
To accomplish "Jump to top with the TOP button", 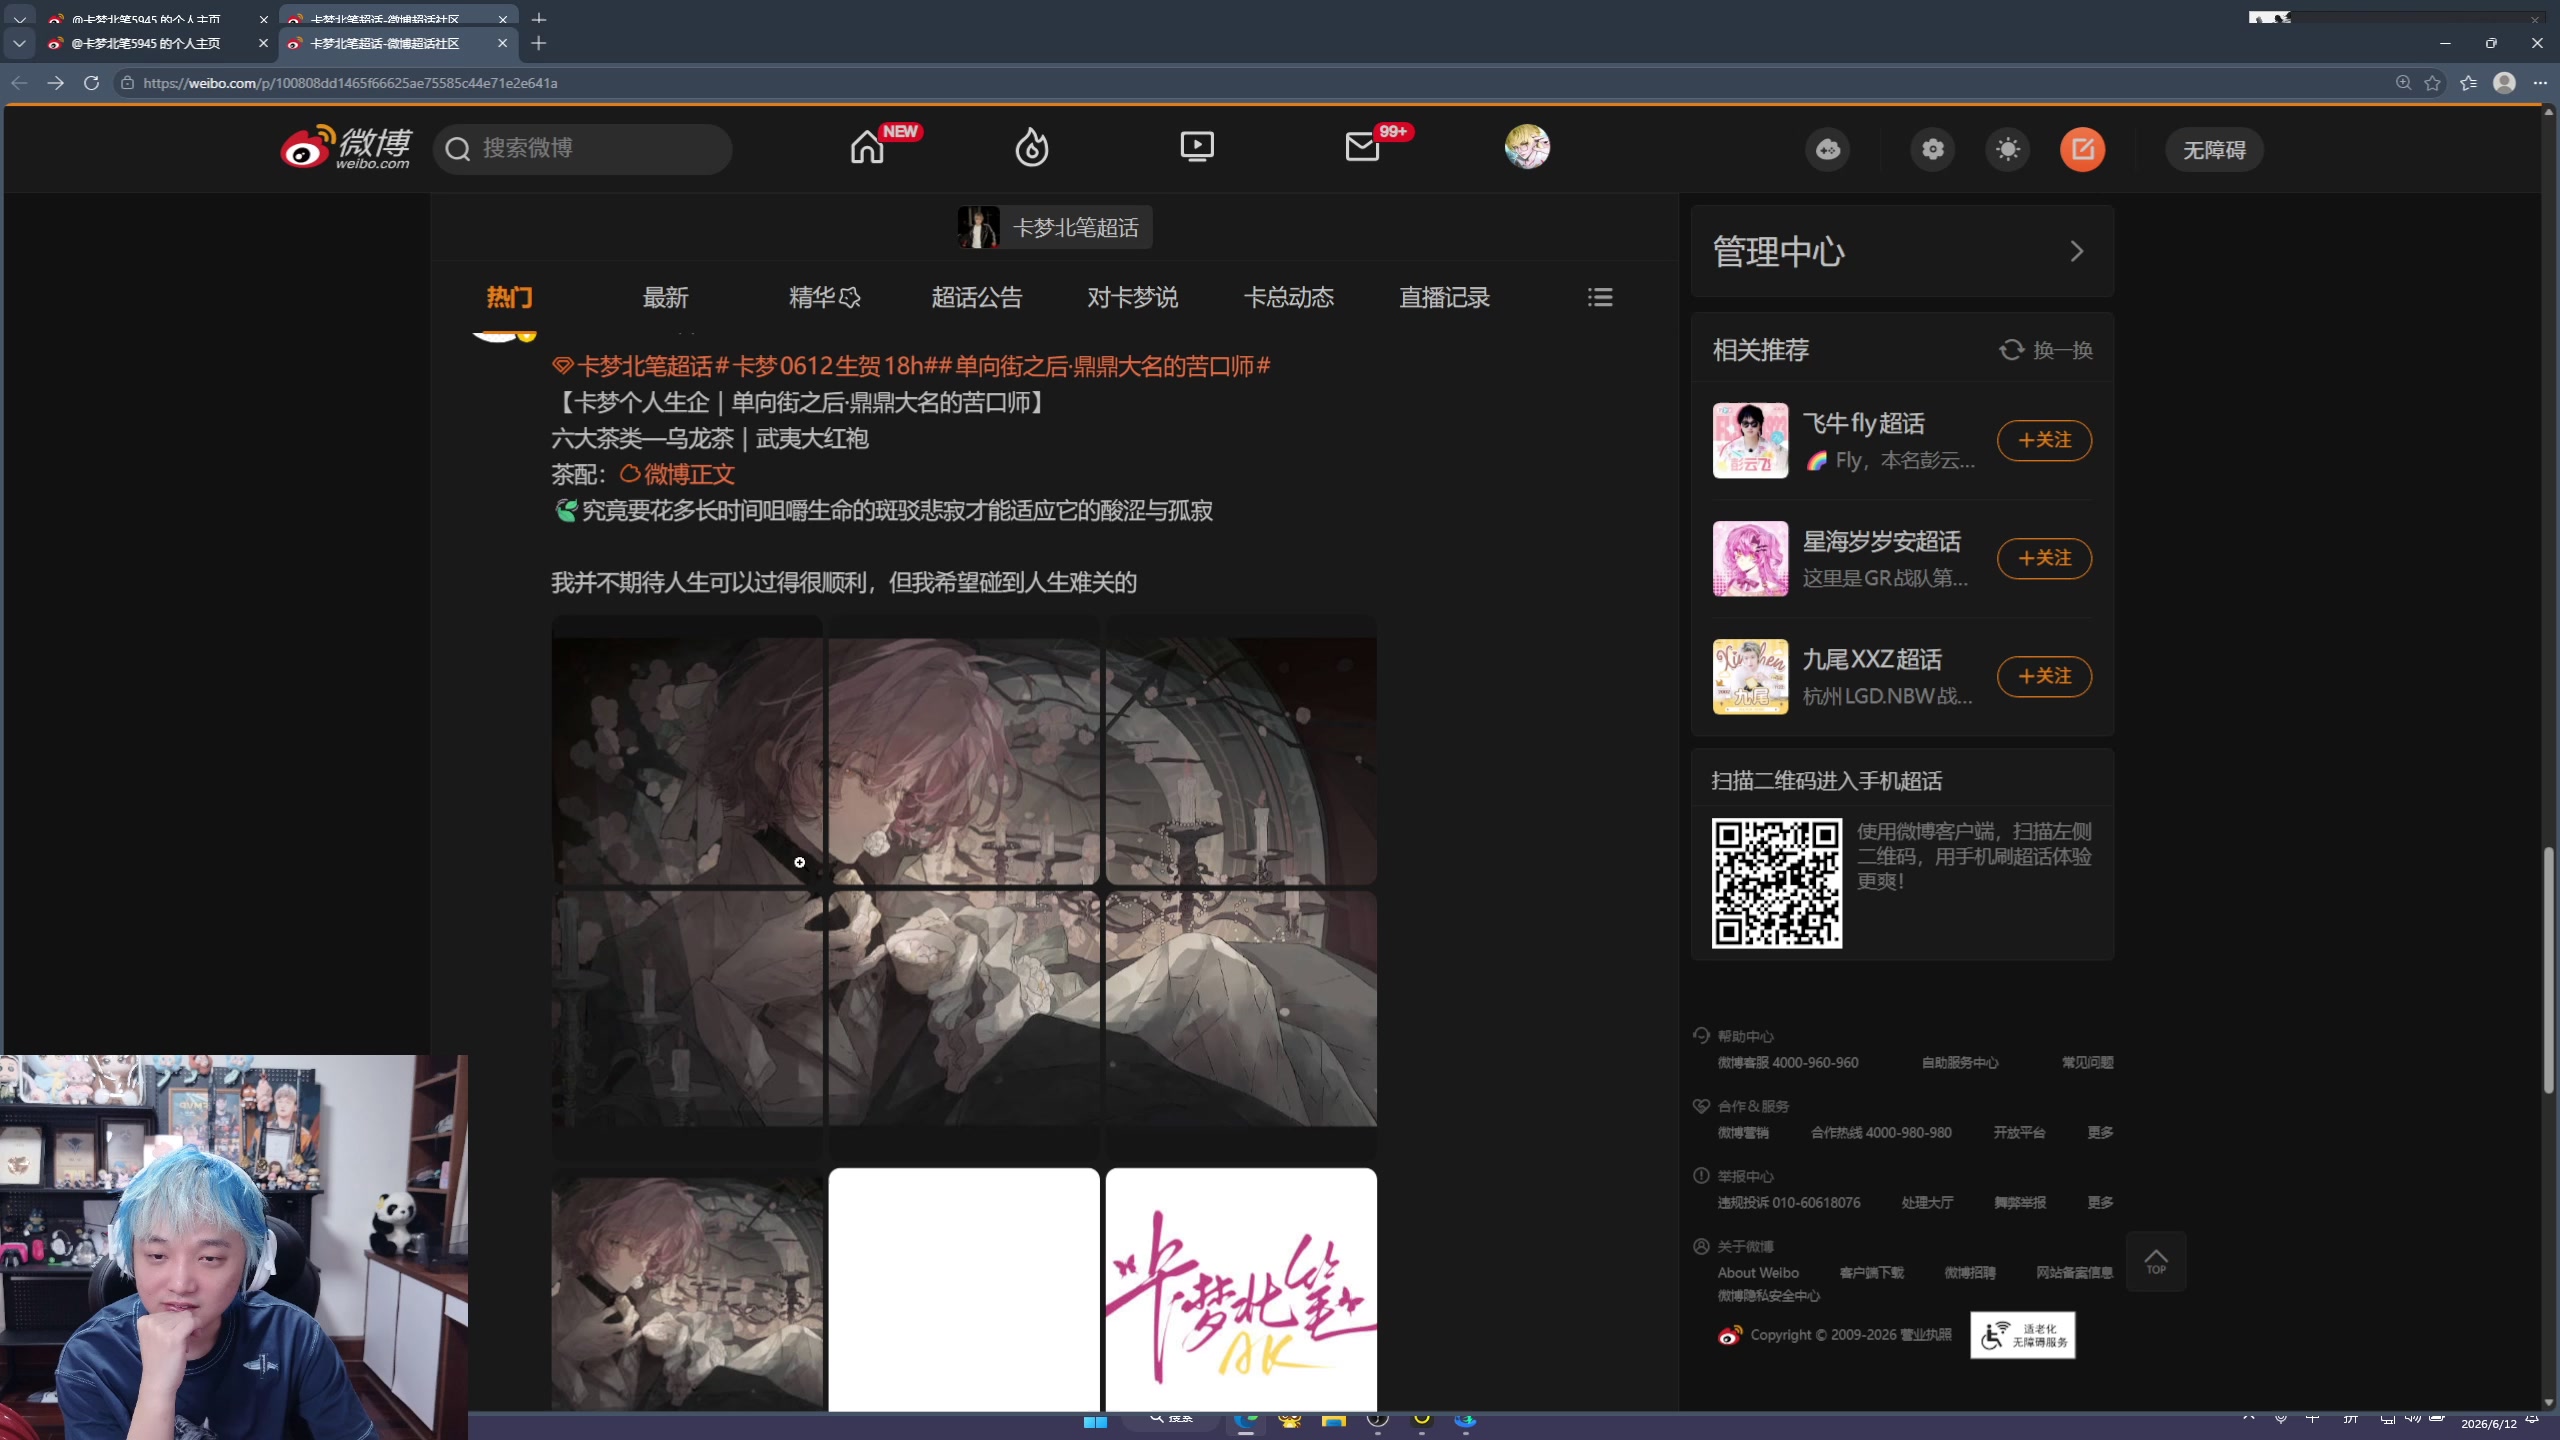I will [x=2156, y=1262].
